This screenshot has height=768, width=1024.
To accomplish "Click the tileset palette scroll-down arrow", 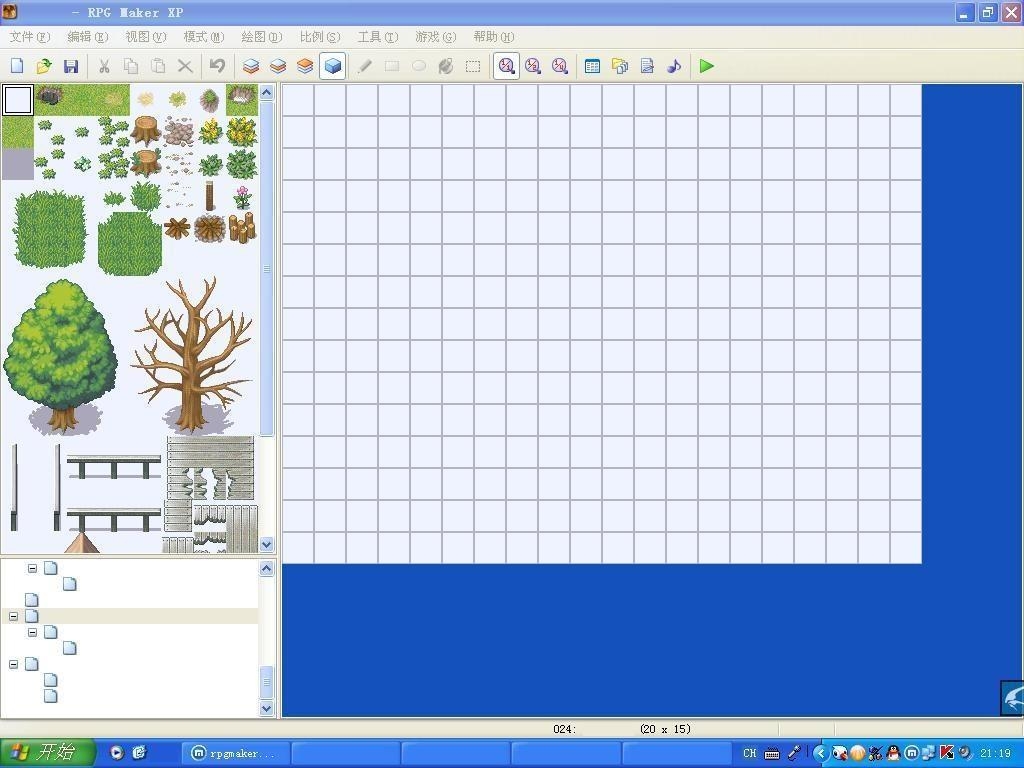I will (267, 544).
